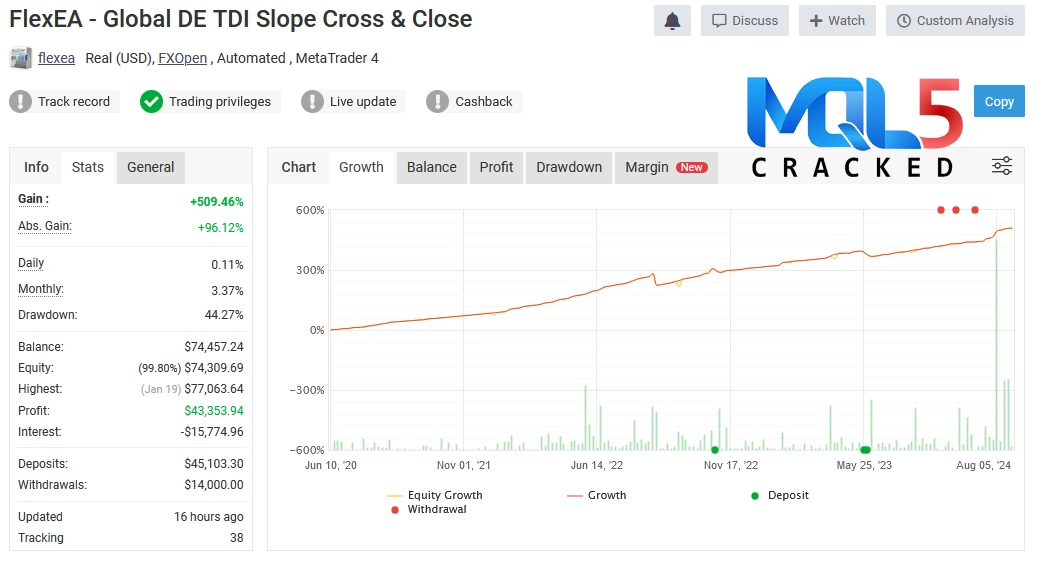Click the Track record warning icon

[21, 101]
